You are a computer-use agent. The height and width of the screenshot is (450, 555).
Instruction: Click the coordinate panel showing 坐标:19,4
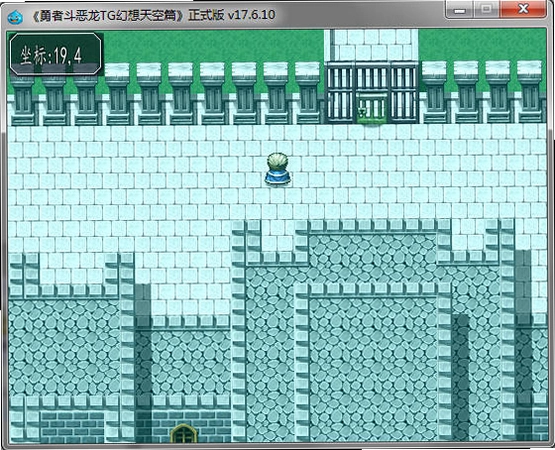pyautogui.click(x=56, y=54)
